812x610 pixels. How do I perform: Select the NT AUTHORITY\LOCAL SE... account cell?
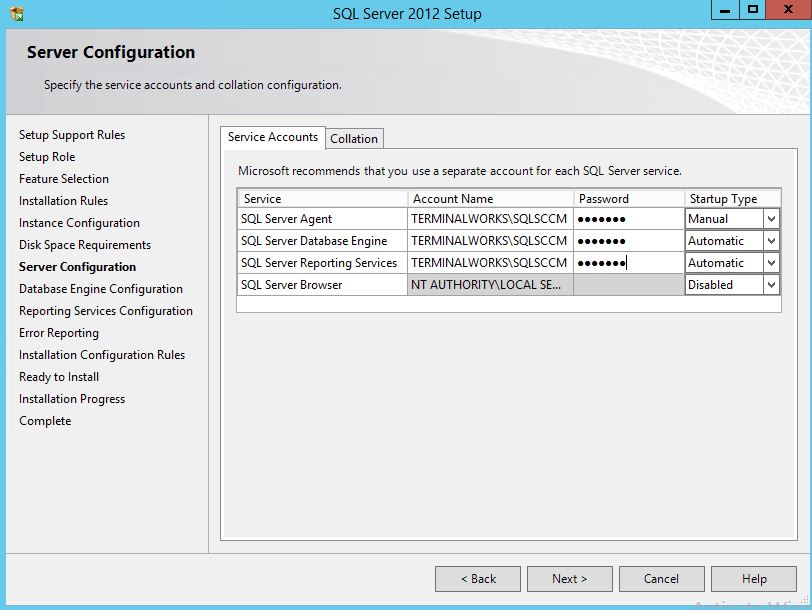[x=490, y=285]
